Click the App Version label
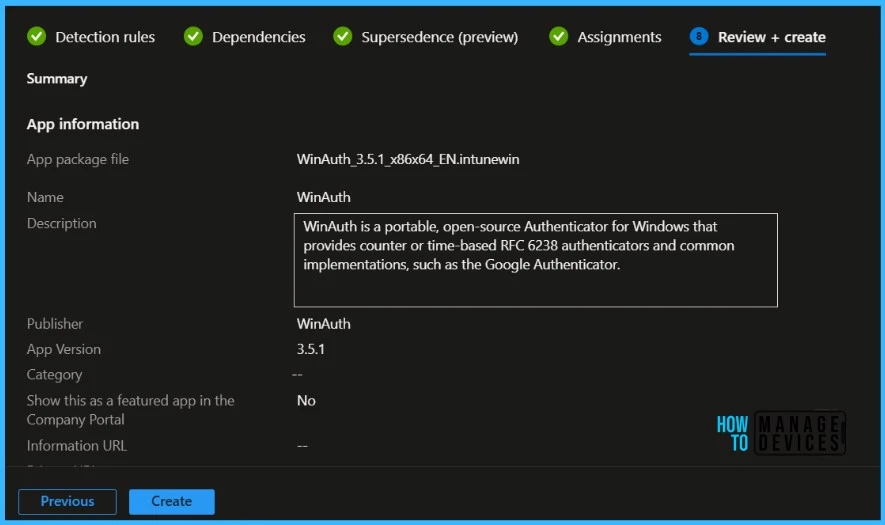This screenshot has height=525, width=885. point(64,349)
